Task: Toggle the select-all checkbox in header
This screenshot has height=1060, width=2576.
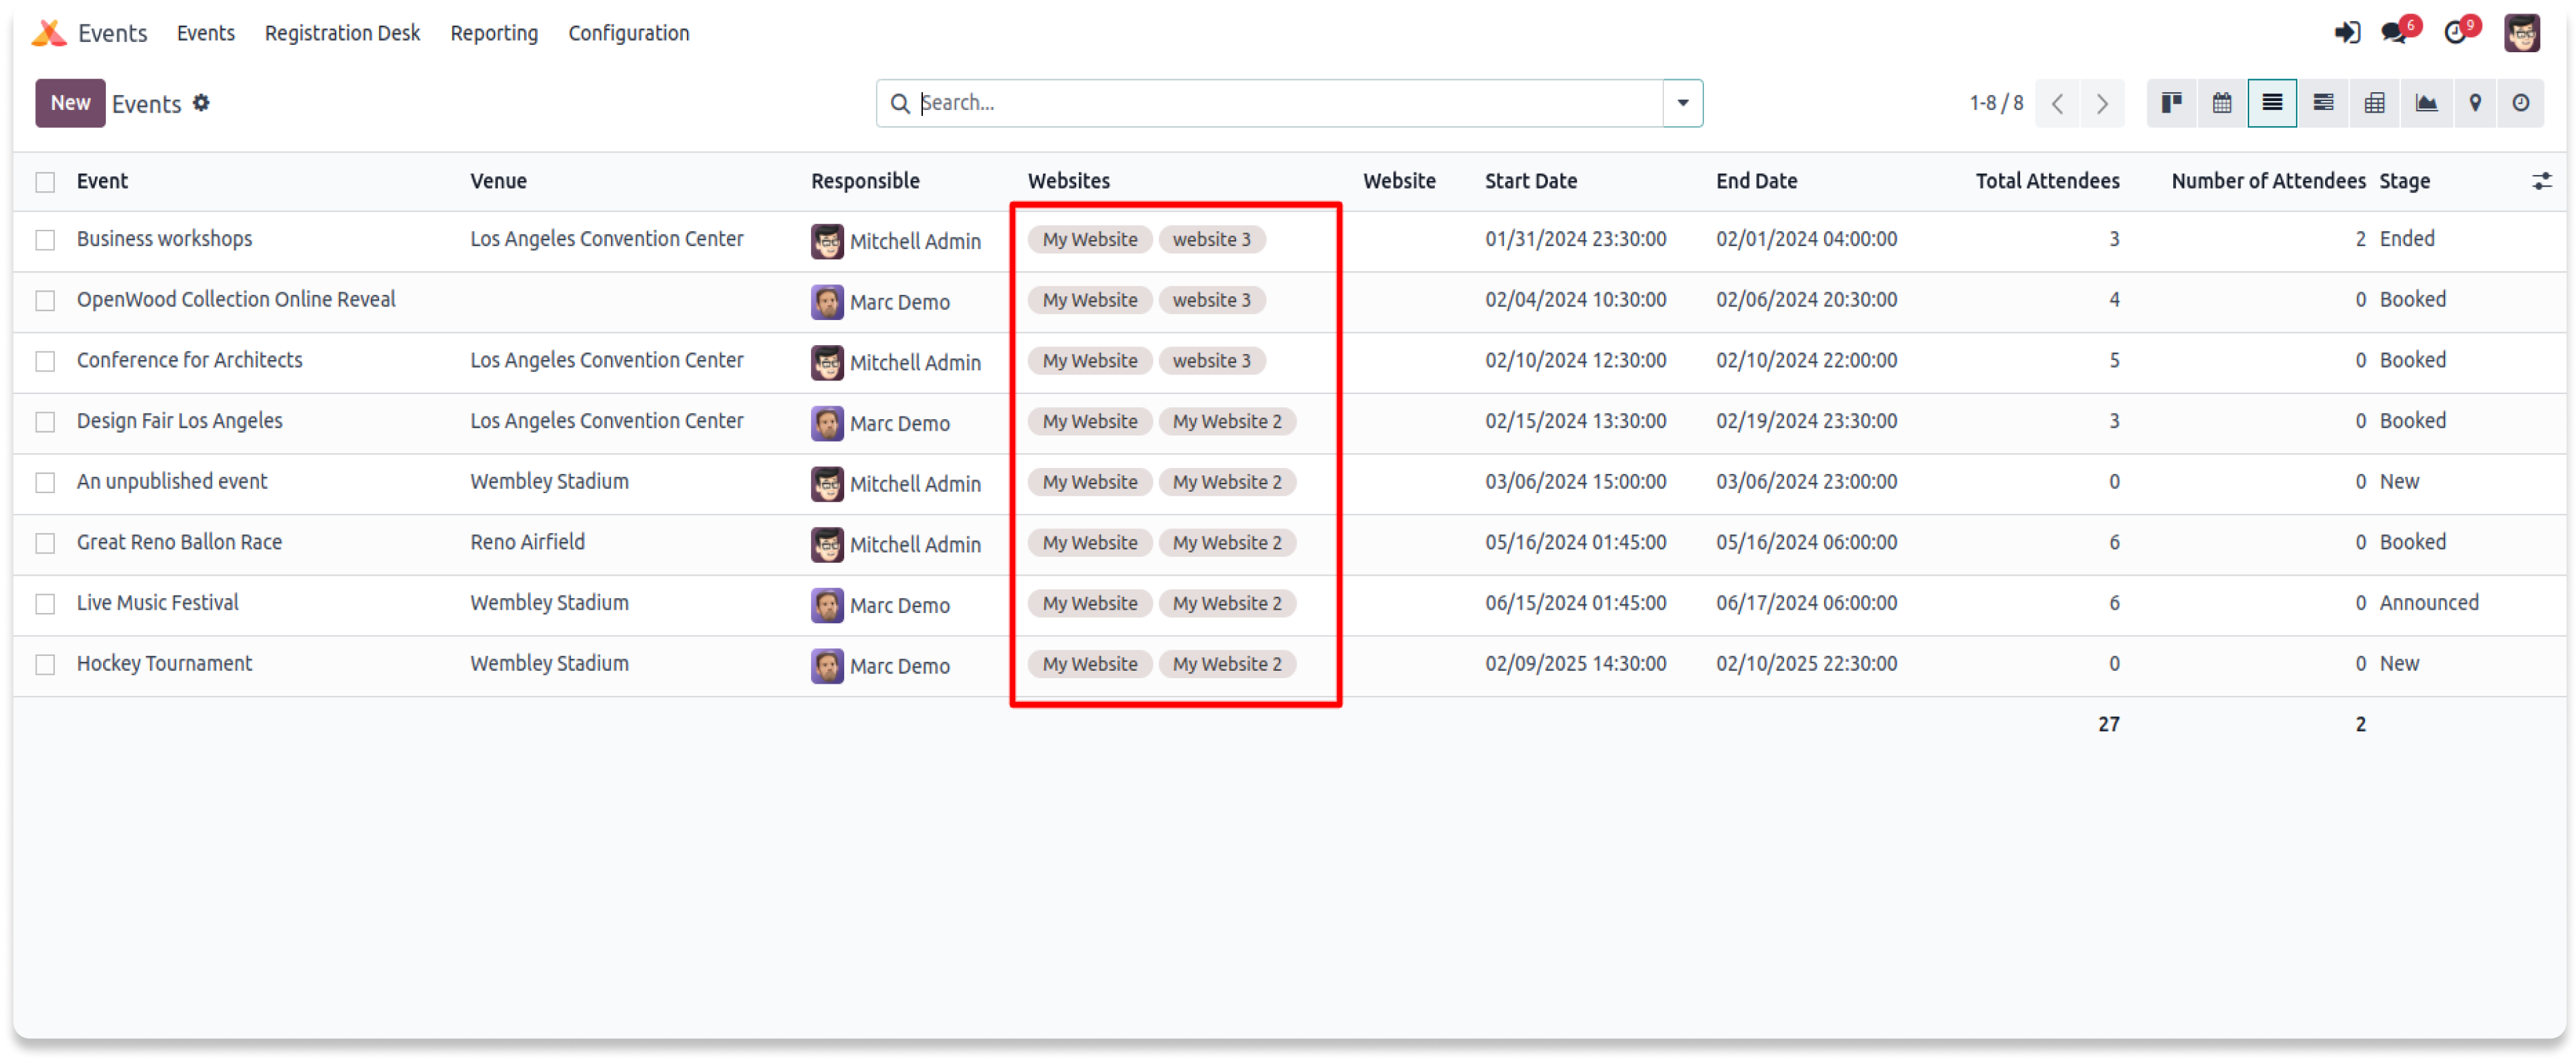Action: click(x=45, y=182)
